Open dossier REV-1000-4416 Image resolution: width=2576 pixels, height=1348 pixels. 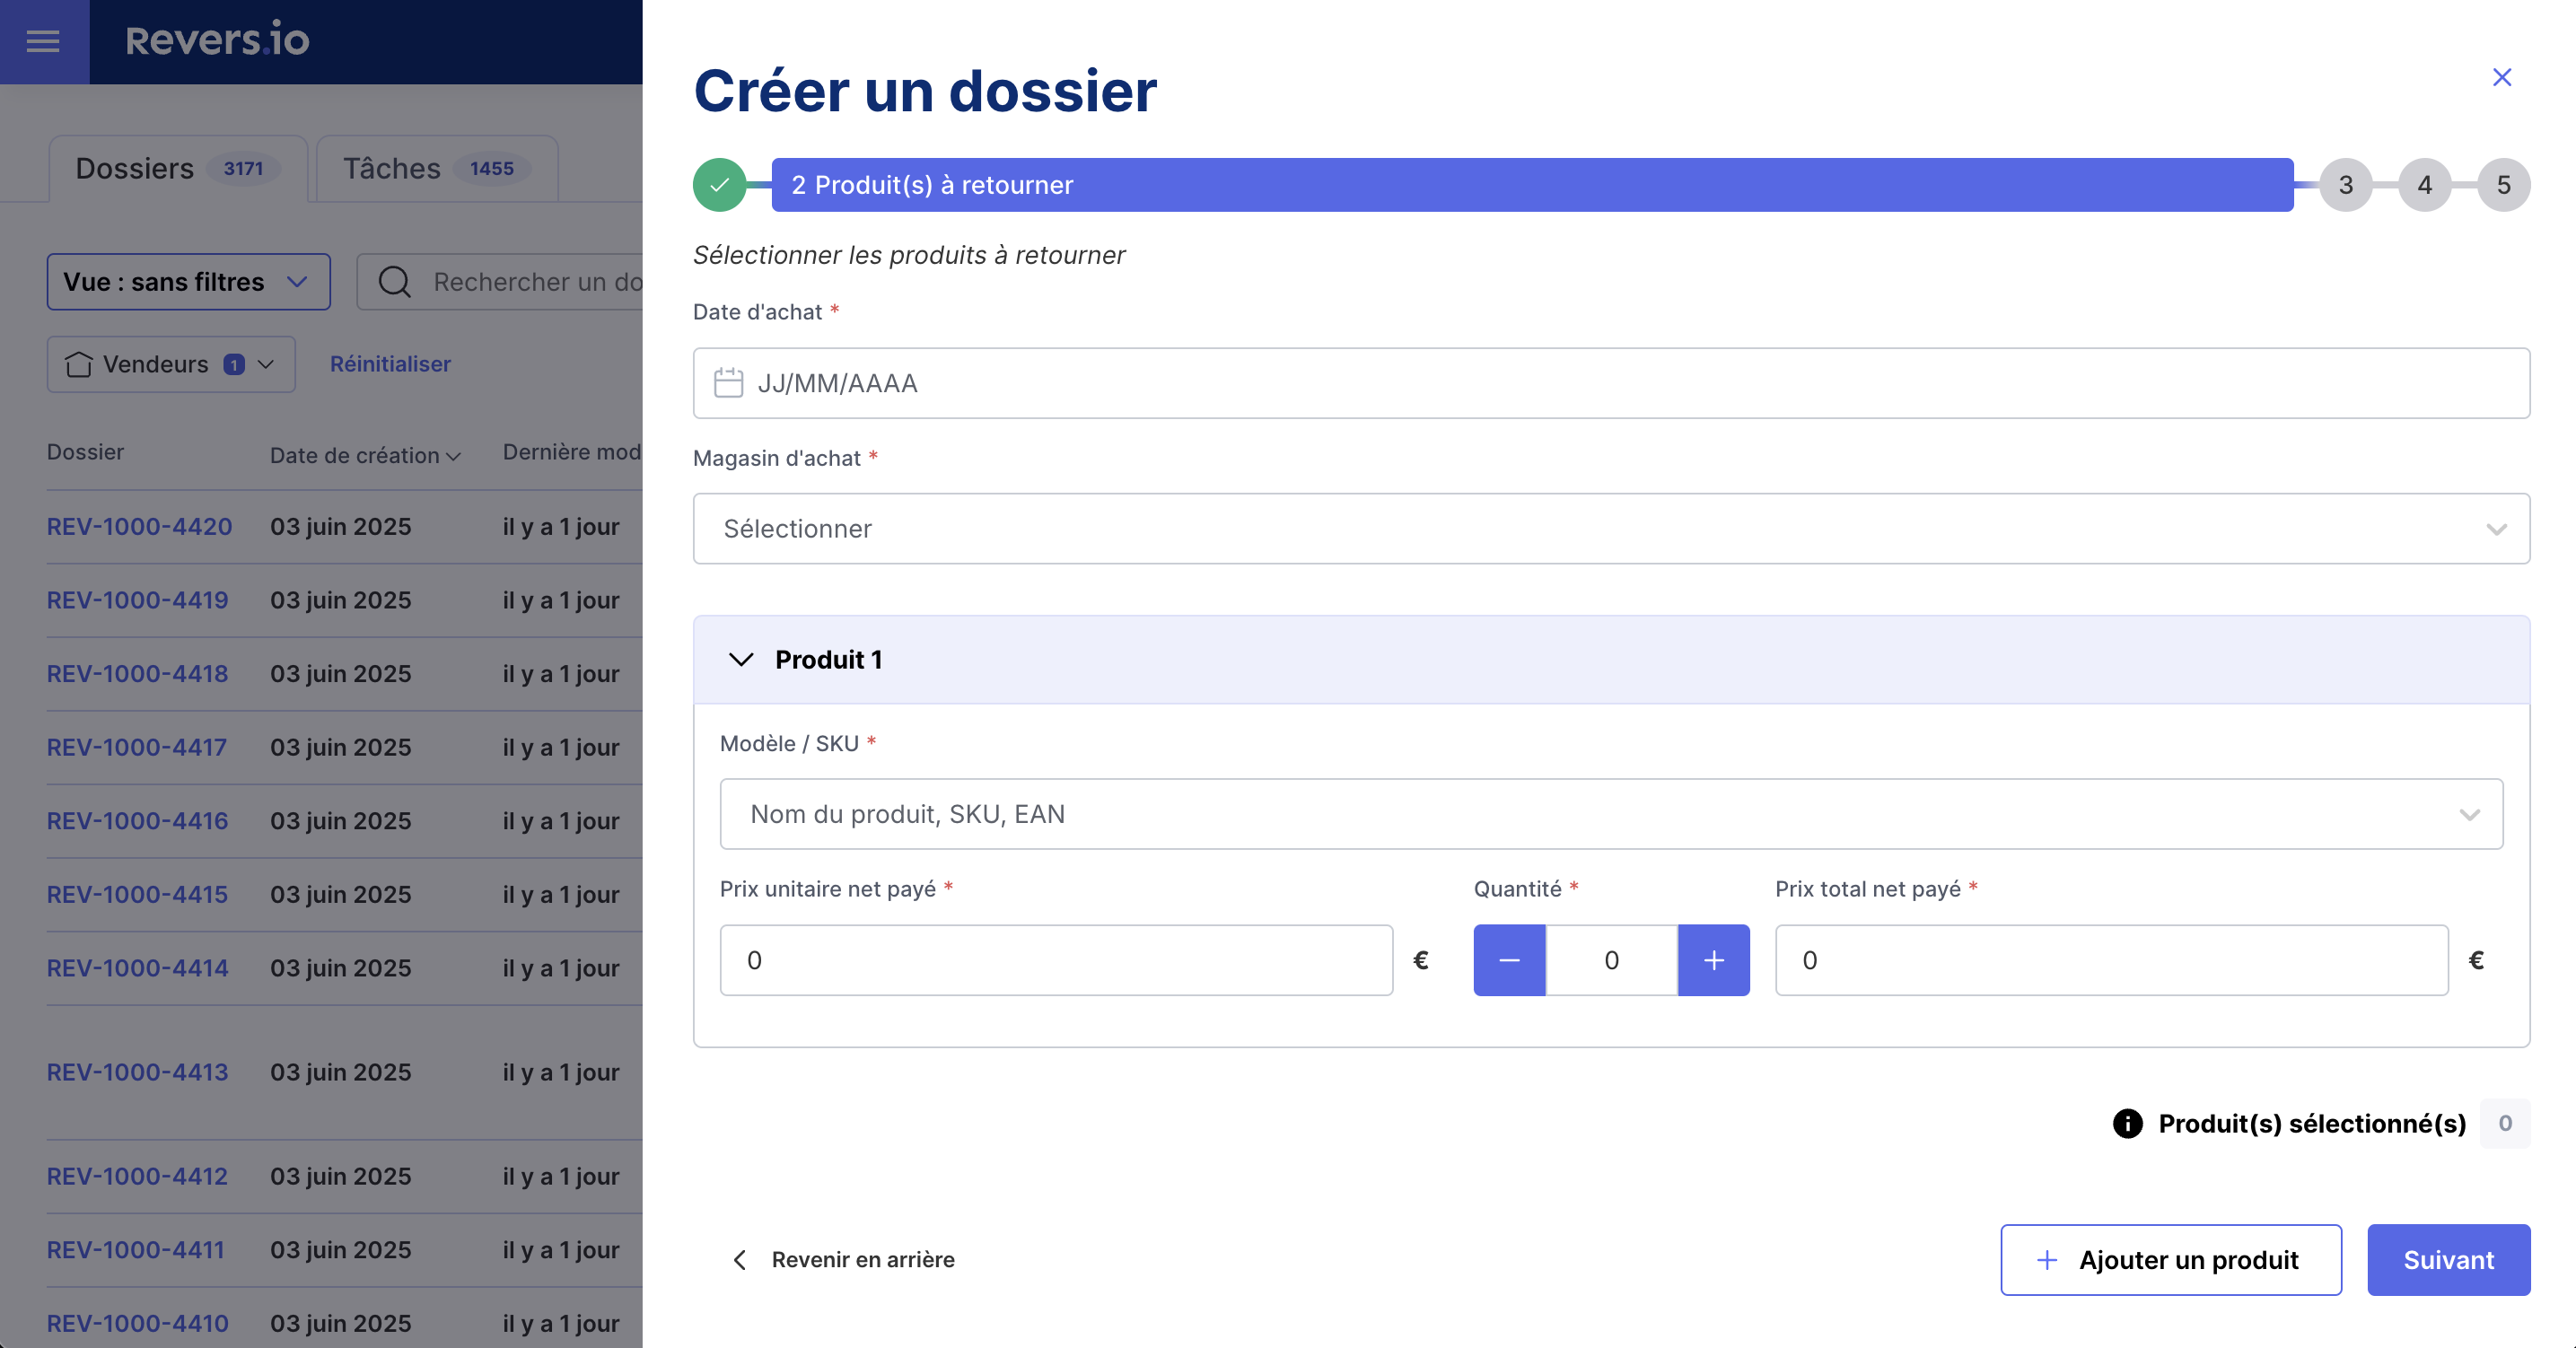[137, 821]
